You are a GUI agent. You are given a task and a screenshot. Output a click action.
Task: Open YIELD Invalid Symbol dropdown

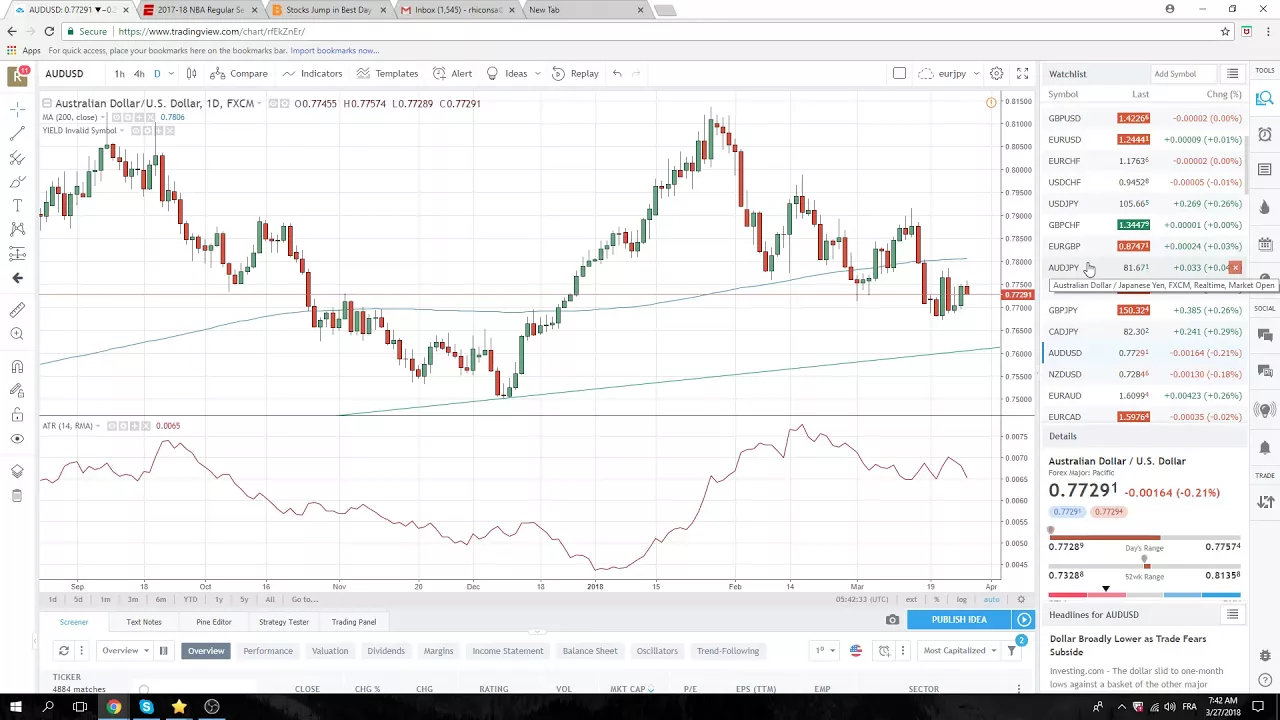[122, 131]
